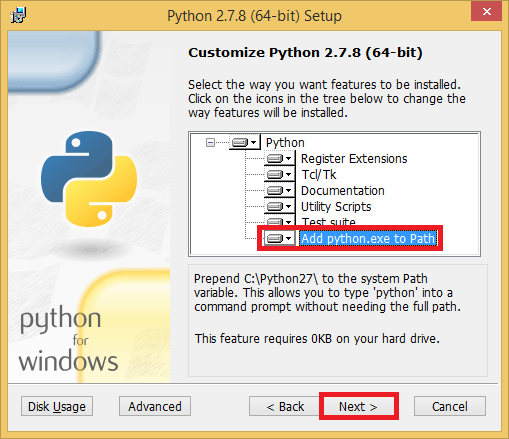This screenshot has width=509, height=439.
Task: Collapse the Python tree node
Action: point(210,143)
